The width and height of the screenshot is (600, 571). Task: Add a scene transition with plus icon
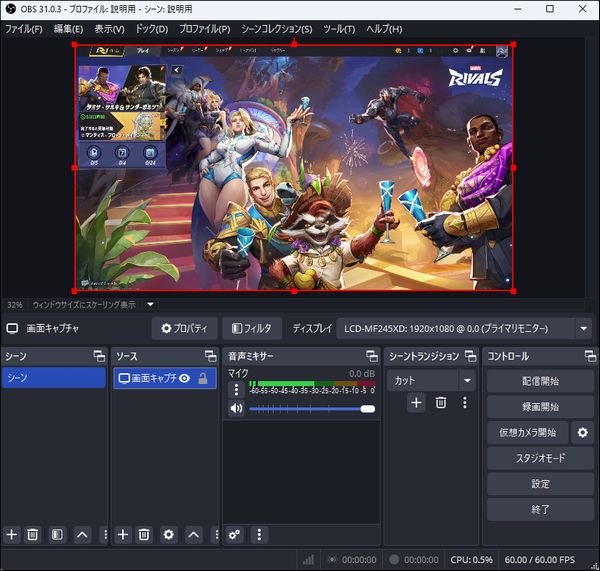[x=416, y=403]
